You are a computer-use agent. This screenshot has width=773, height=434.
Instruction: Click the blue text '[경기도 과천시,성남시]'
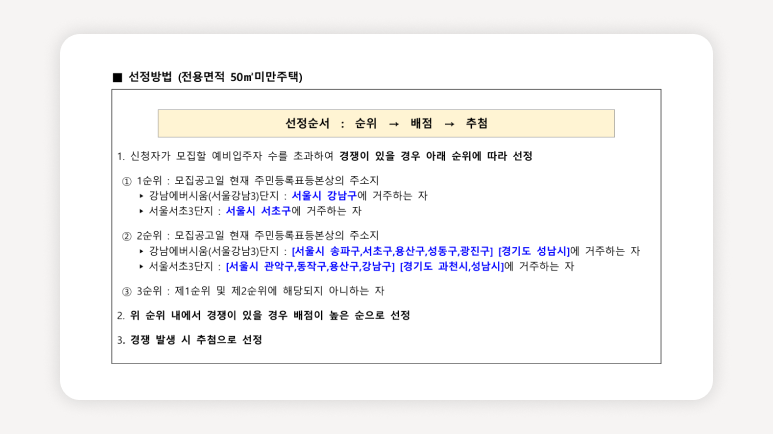452,267
